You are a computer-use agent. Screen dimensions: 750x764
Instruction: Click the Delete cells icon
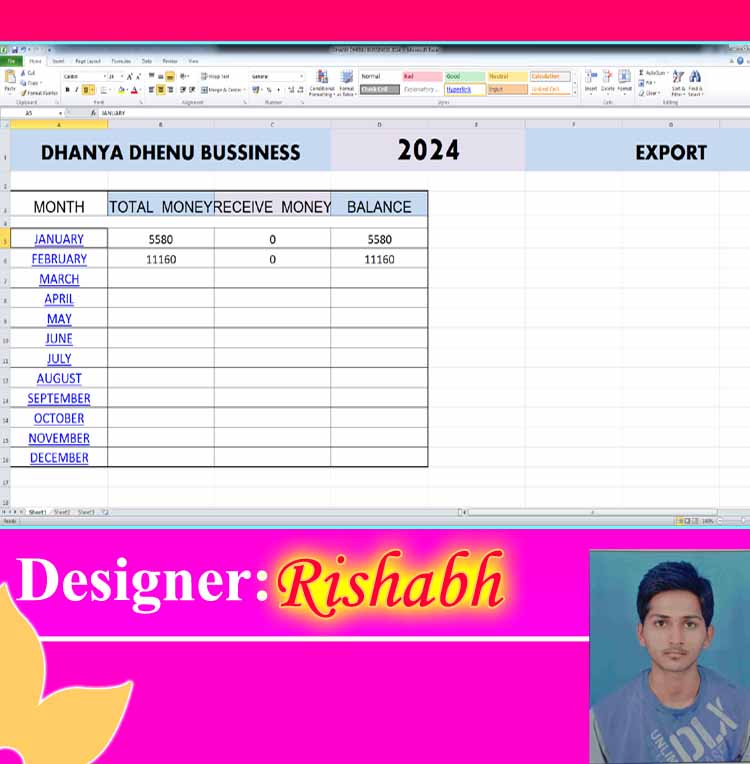pyautogui.click(x=607, y=79)
